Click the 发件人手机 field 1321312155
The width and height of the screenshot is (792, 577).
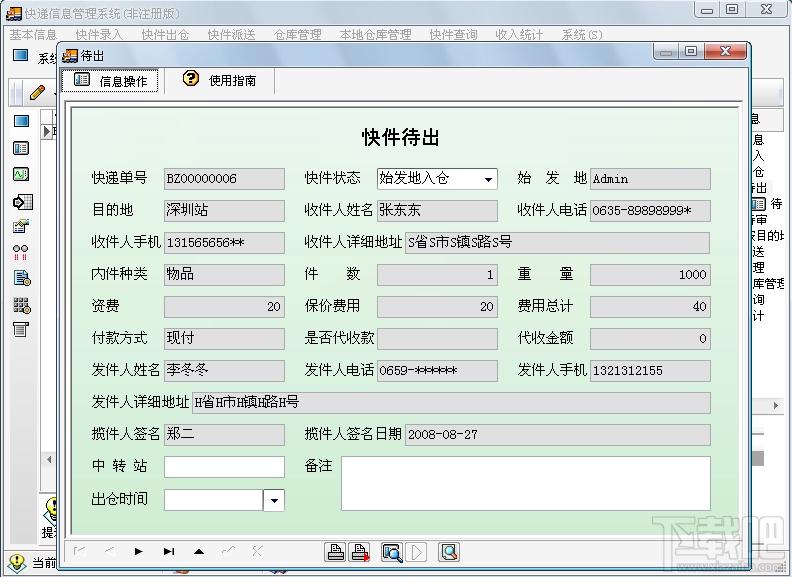[x=650, y=371]
